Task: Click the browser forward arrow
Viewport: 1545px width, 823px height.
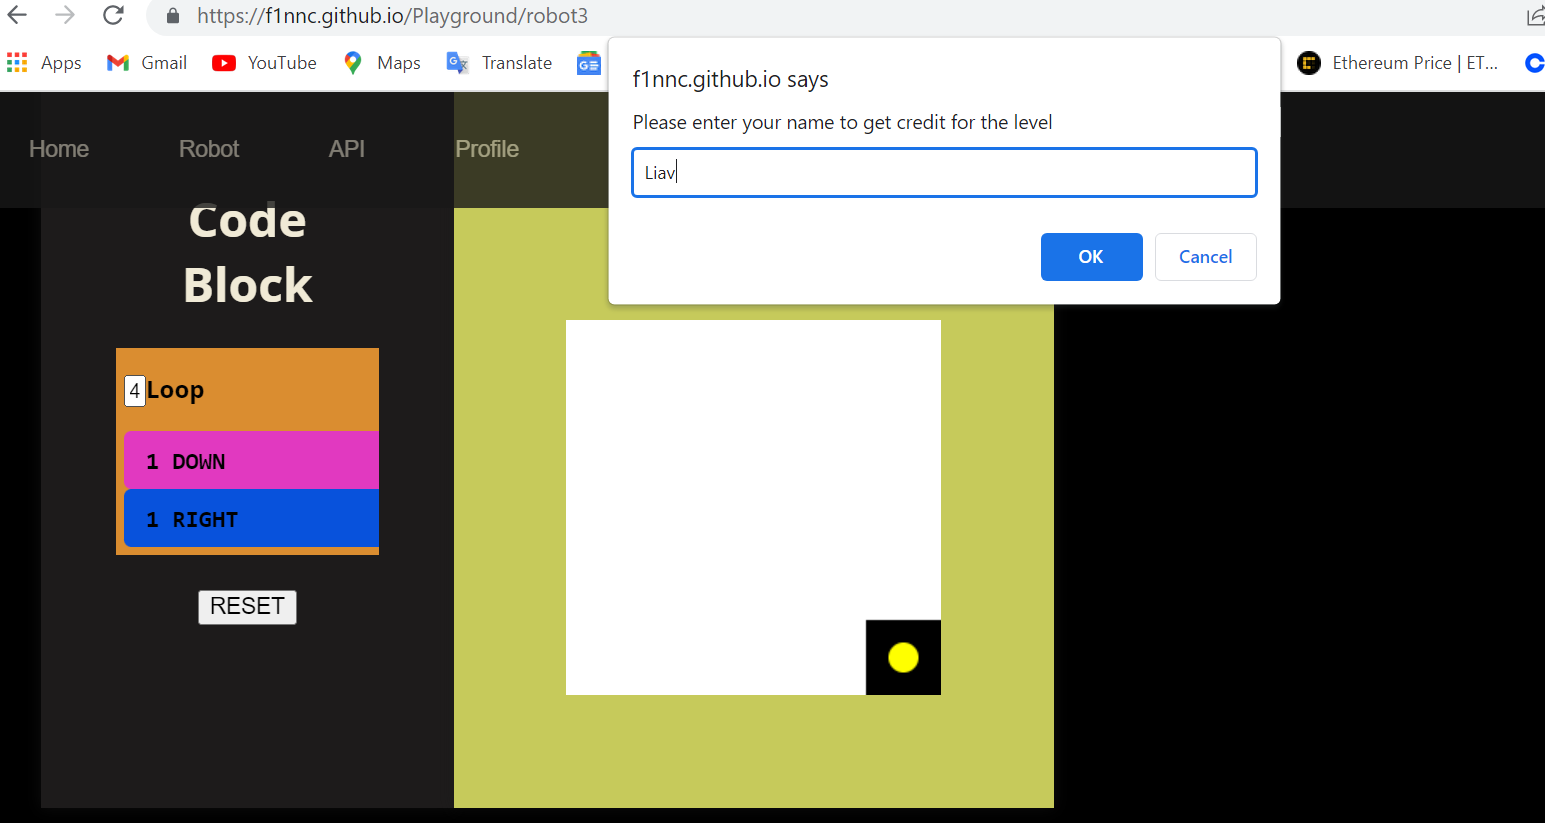Action: (65, 15)
